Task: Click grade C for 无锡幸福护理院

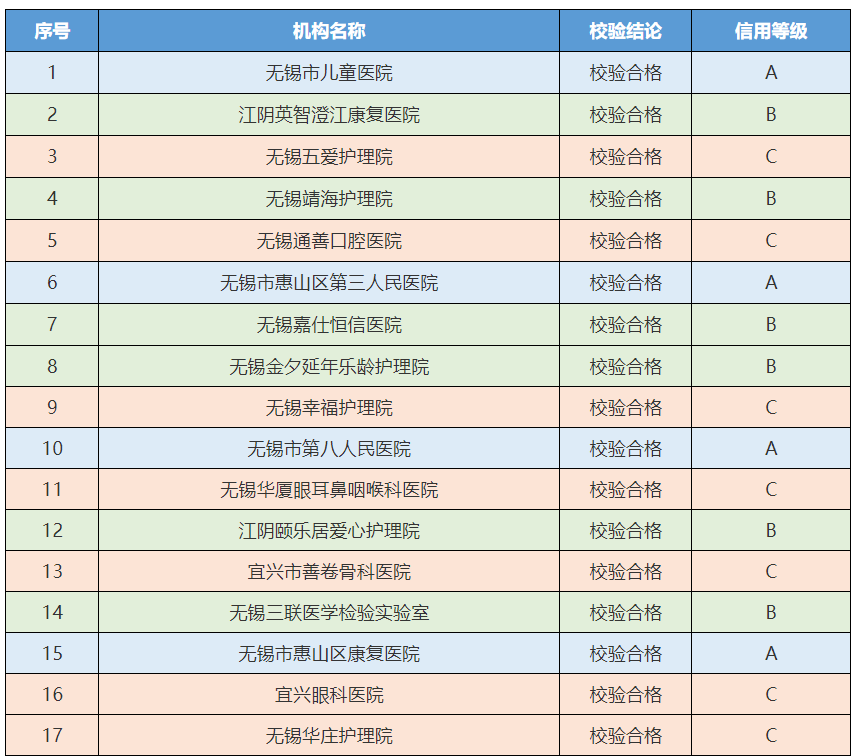Action: pos(771,407)
